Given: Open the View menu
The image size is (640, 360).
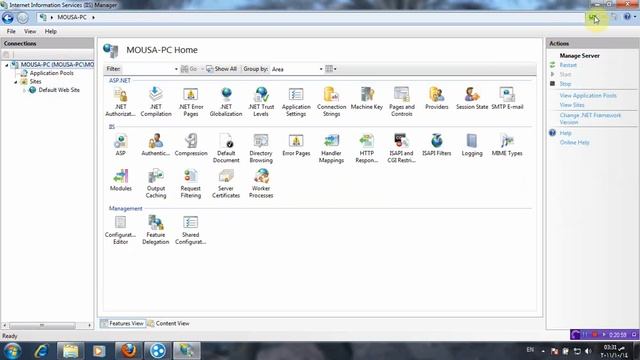Looking at the screenshot, I should [30, 31].
